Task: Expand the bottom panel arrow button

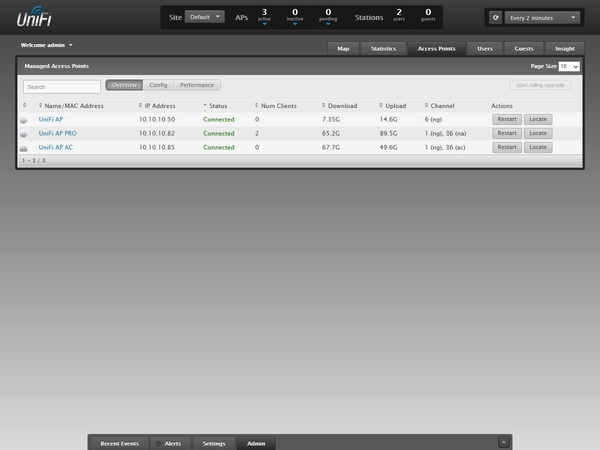Action: (504, 442)
